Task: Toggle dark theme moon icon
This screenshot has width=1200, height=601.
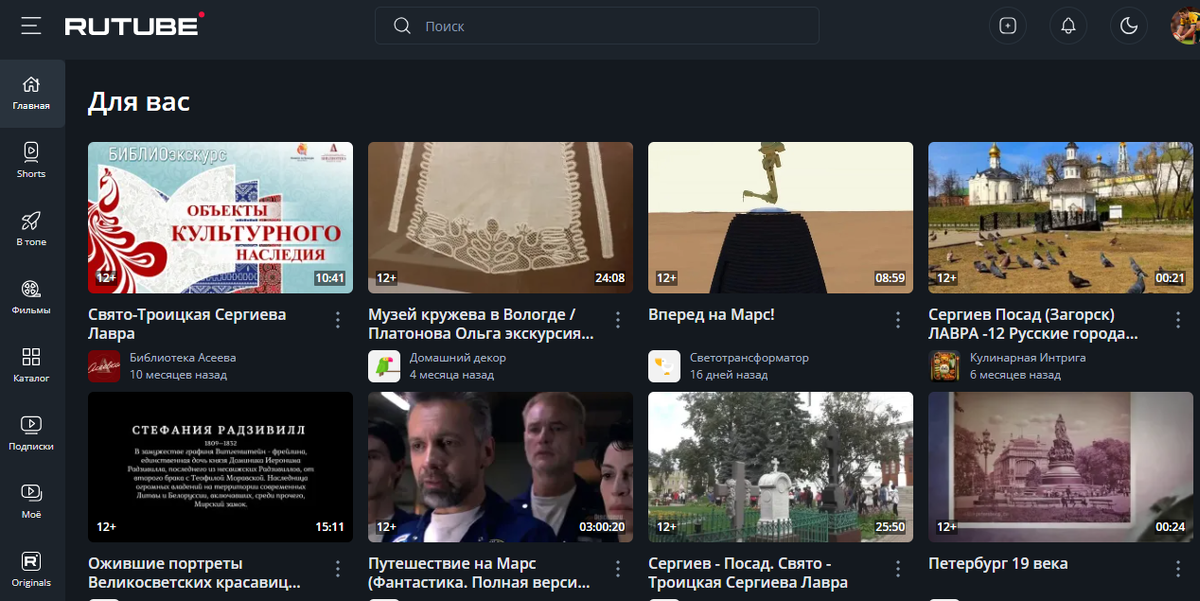Action: point(1130,26)
